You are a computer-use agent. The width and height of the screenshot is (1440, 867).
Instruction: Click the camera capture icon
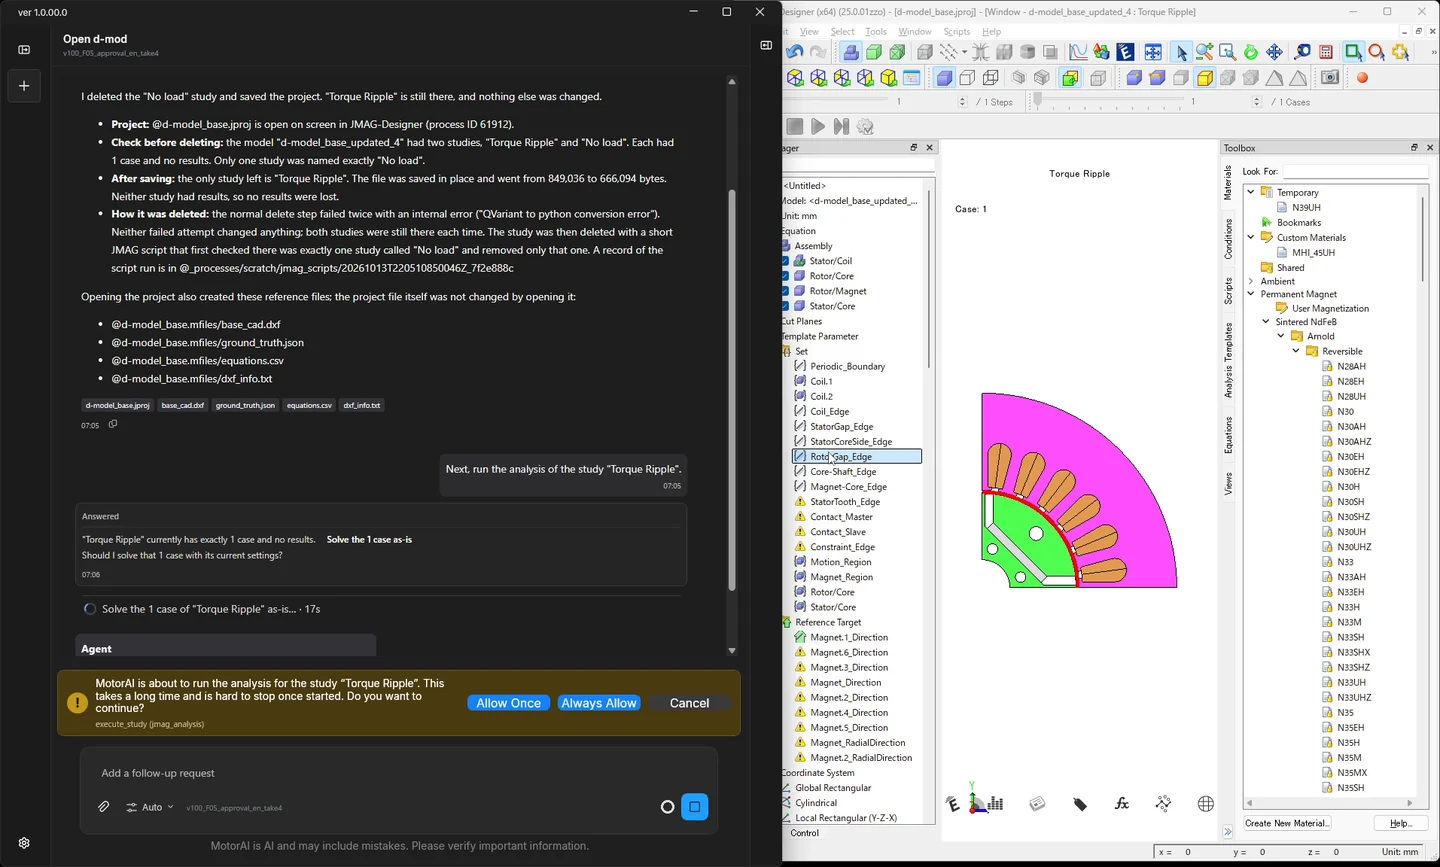1330,78
